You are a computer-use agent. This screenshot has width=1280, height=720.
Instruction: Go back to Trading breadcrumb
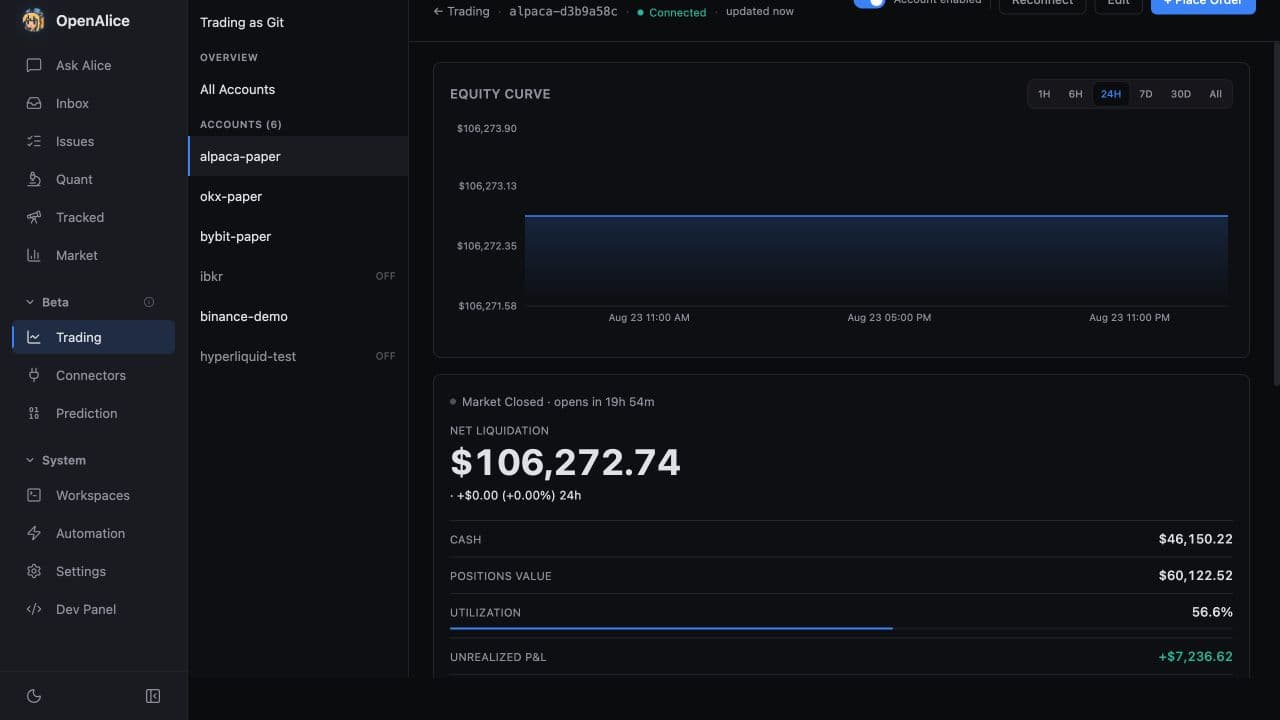pyautogui.click(x=461, y=11)
